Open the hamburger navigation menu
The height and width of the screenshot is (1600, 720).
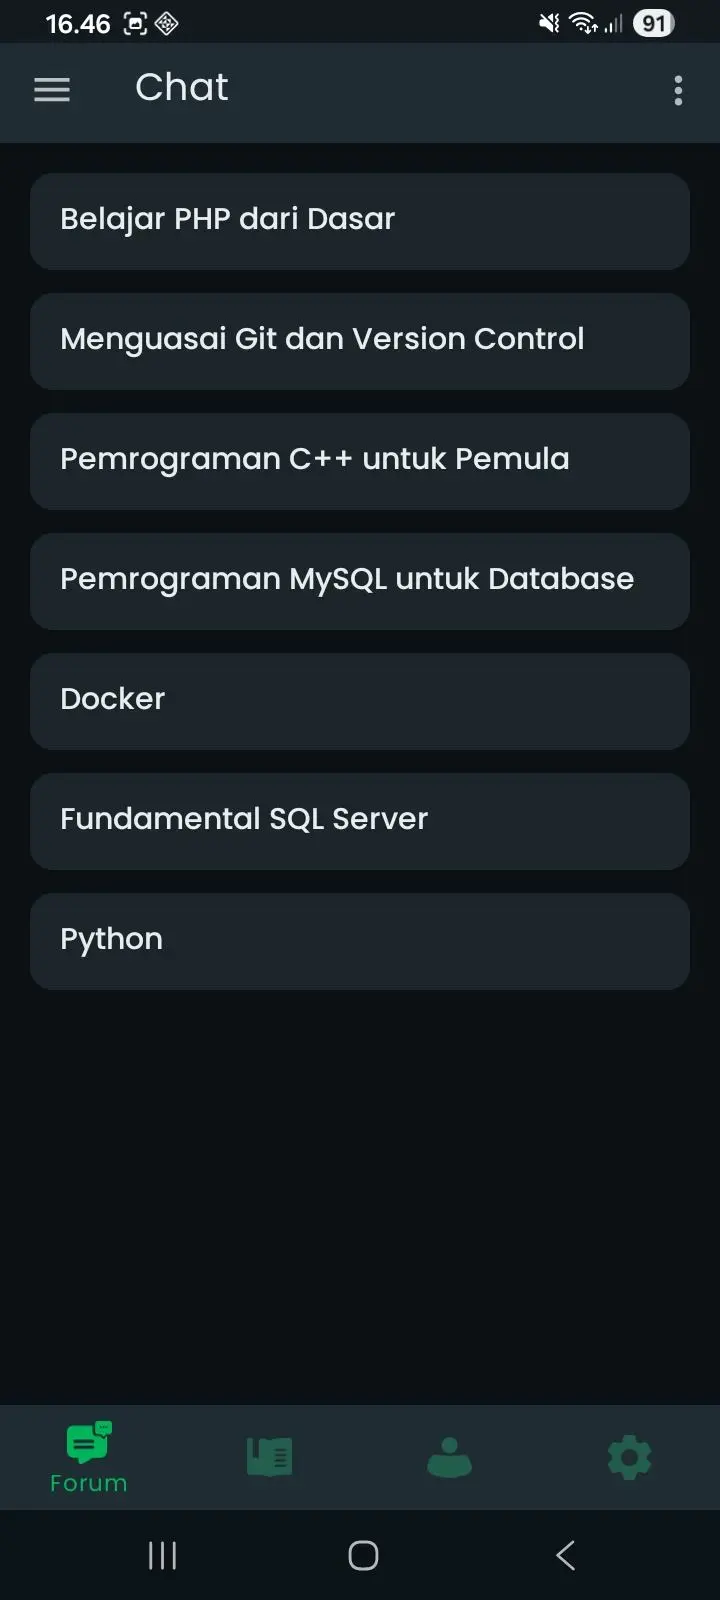52,90
